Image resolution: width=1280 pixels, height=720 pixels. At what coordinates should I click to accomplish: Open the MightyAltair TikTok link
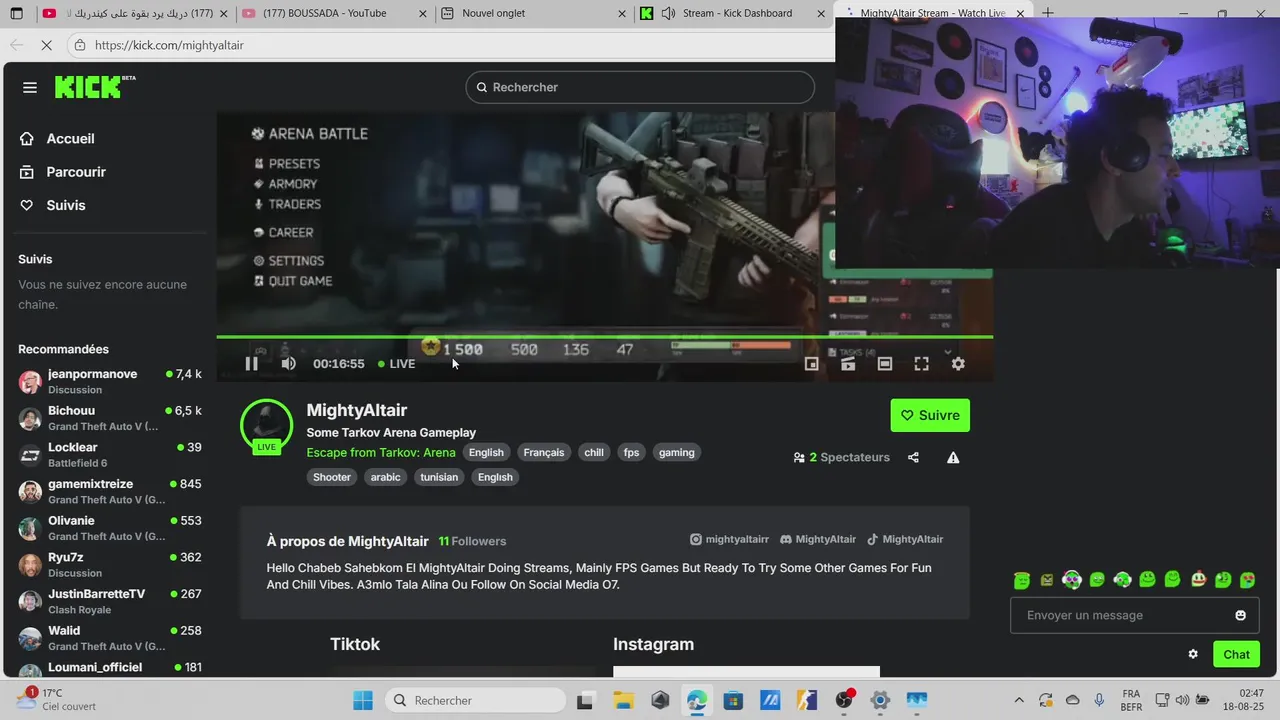(x=905, y=539)
